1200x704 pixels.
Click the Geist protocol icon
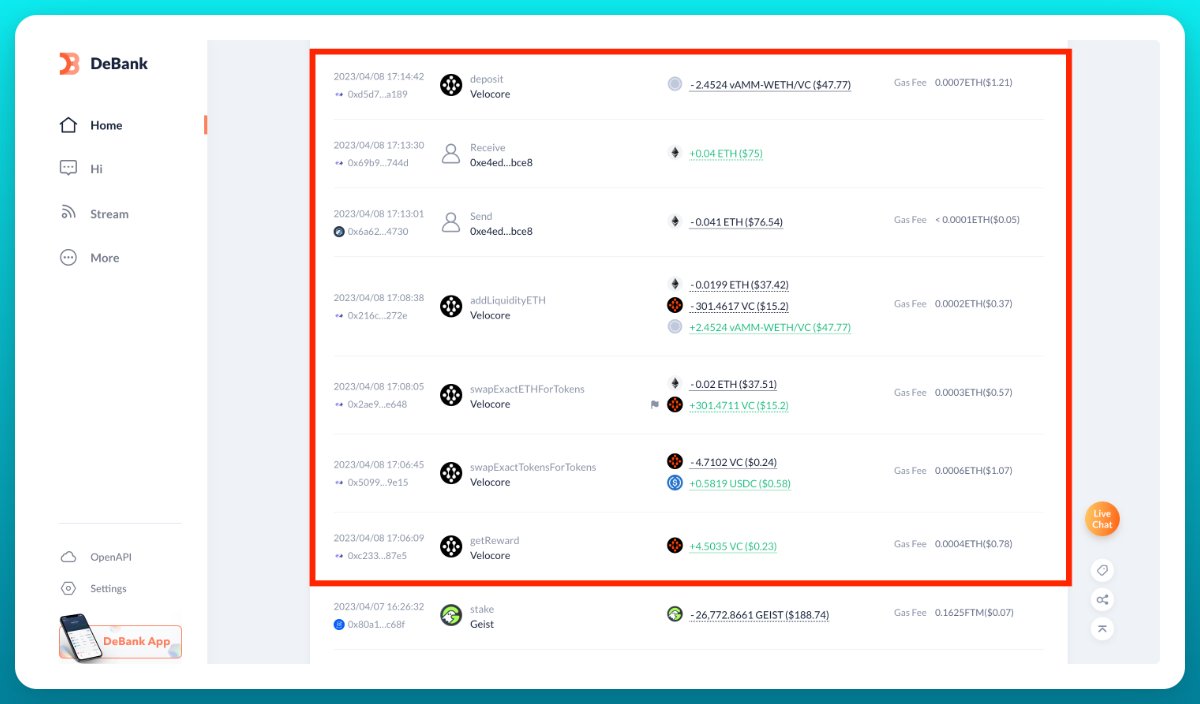coord(451,615)
